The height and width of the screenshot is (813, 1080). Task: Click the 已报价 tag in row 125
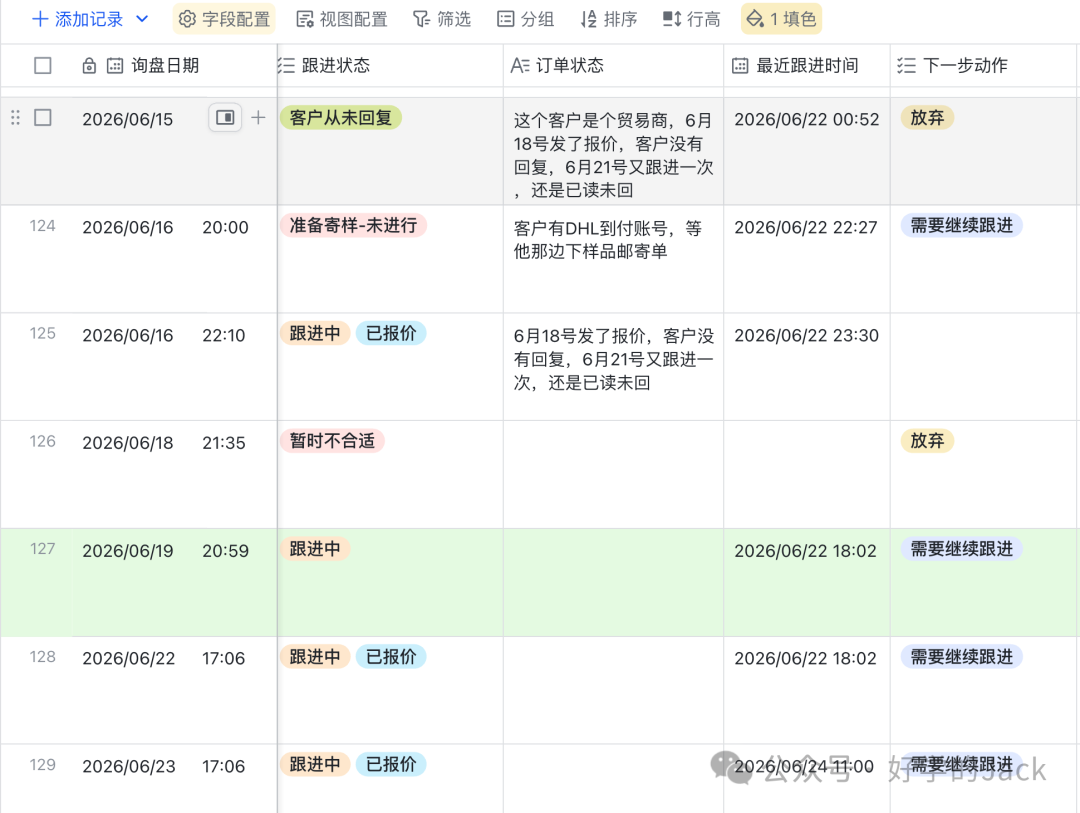(x=391, y=333)
